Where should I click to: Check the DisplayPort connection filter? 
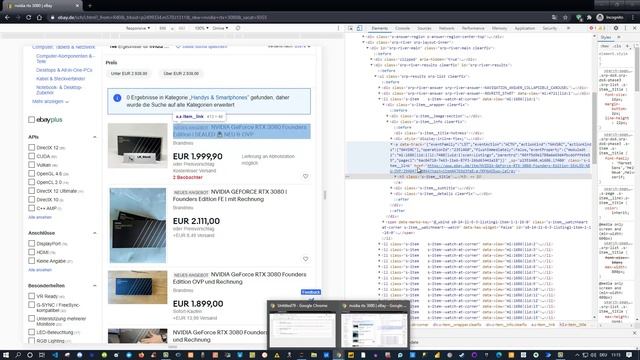(x=31, y=243)
